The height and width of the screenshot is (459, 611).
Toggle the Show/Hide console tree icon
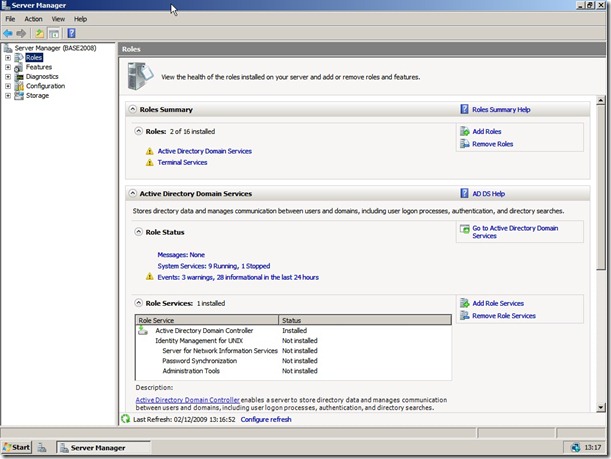[54, 34]
